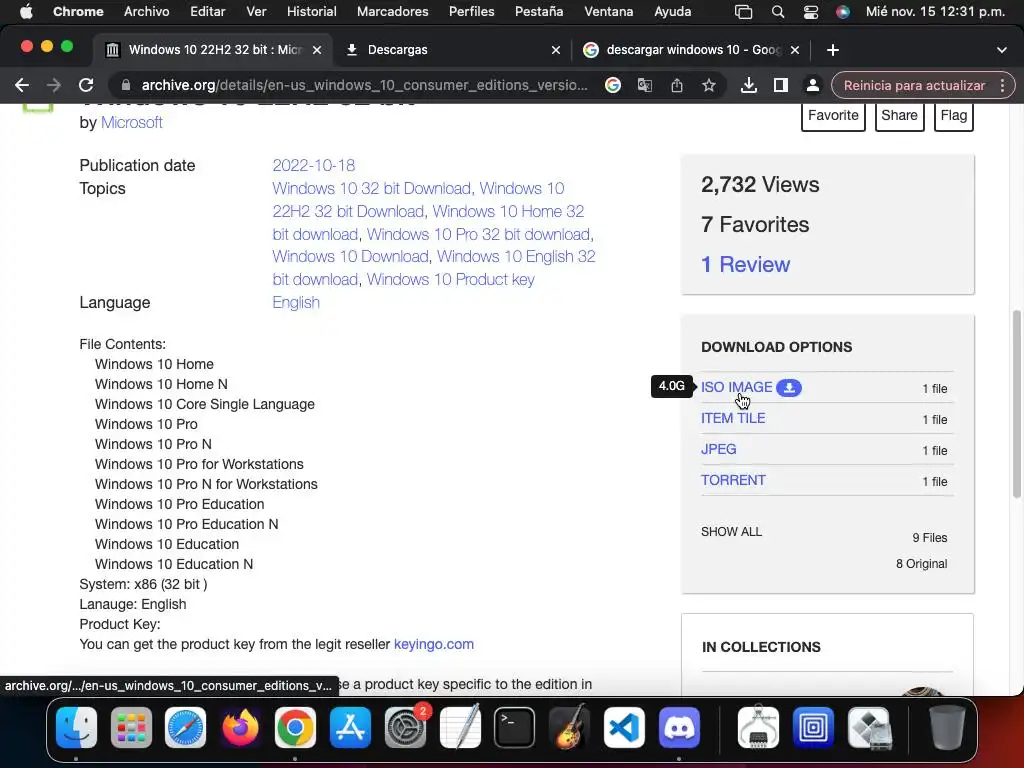Open Visual Studio Code in the Dock
This screenshot has width=1024, height=768.
click(x=624, y=727)
